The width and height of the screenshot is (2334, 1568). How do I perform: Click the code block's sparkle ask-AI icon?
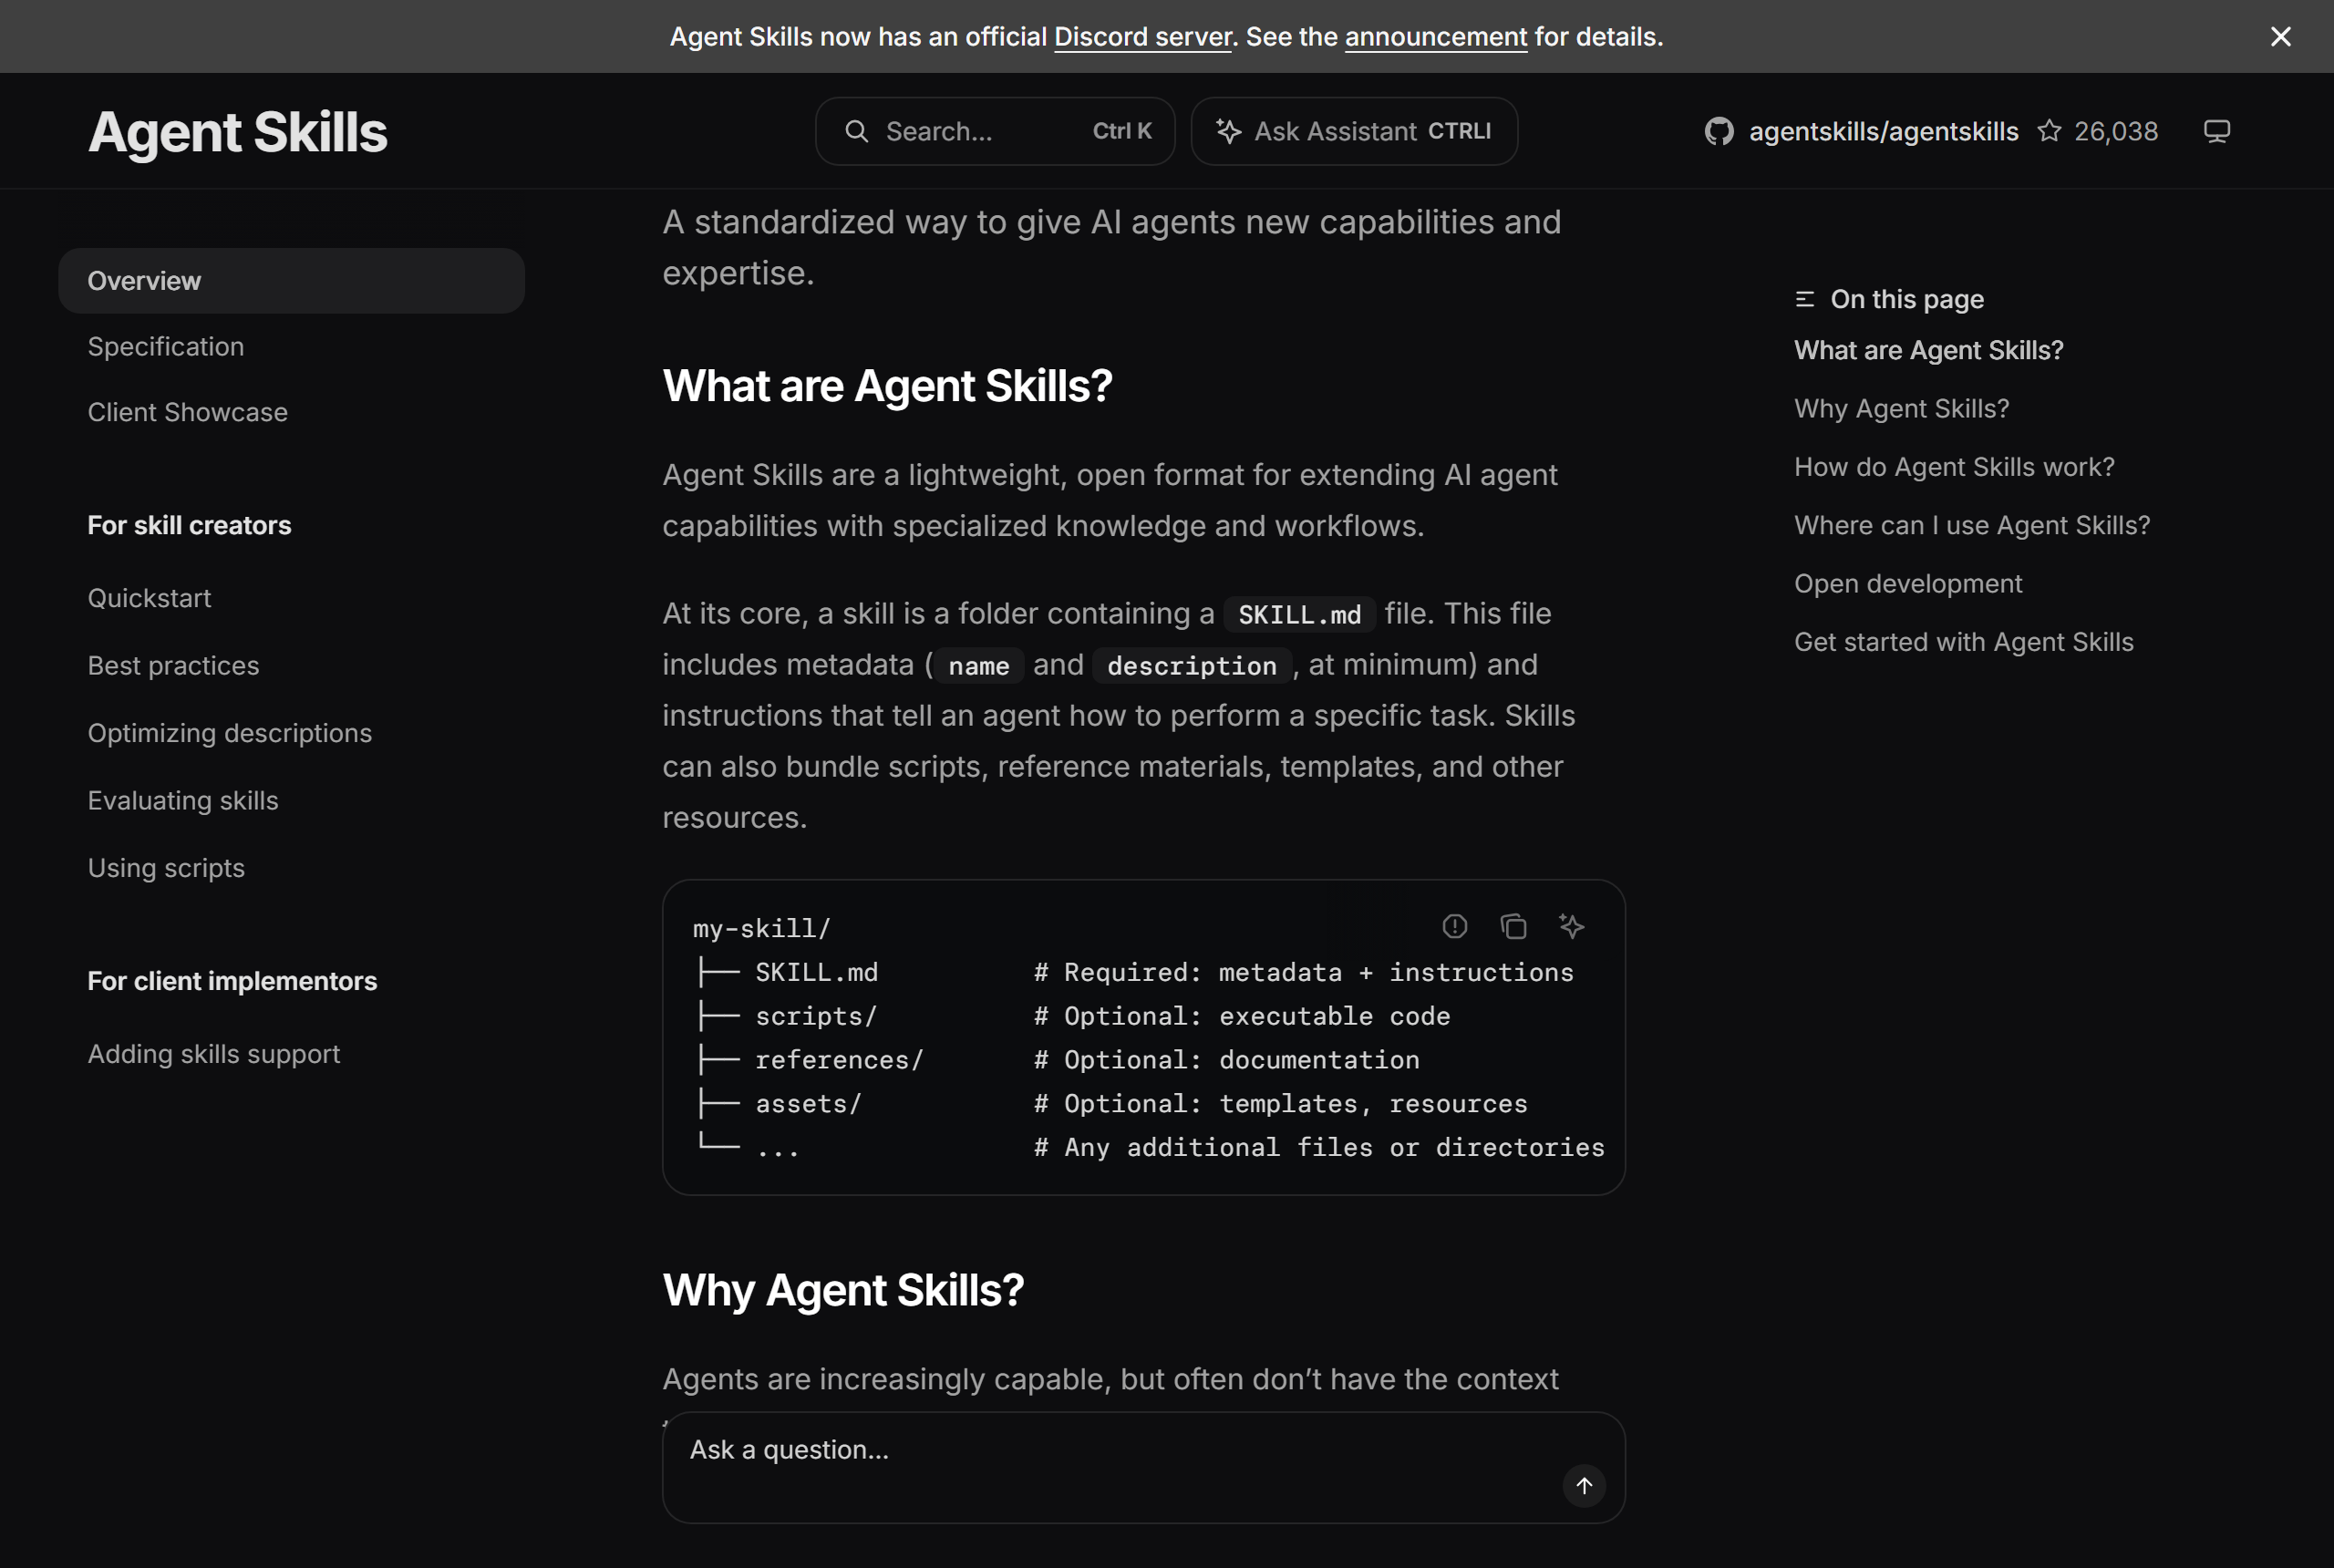pyautogui.click(x=1571, y=926)
